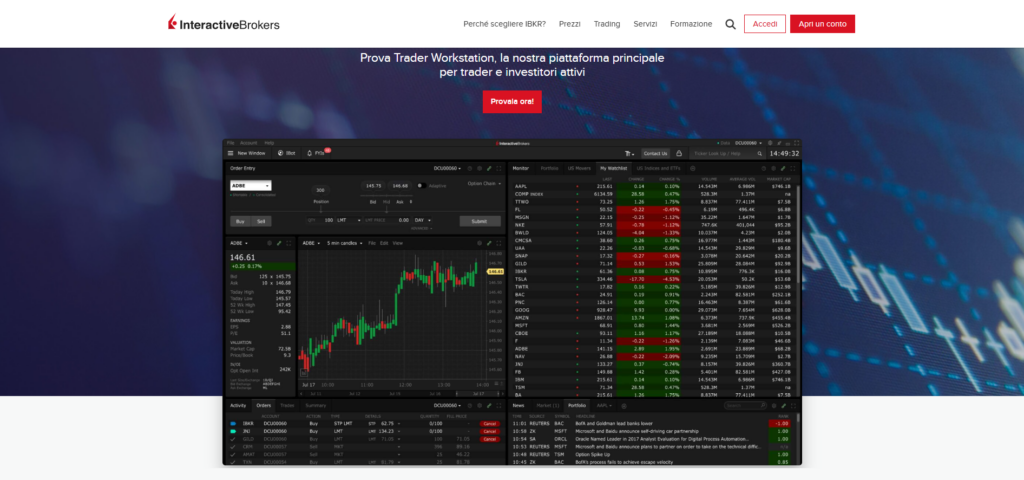Click the green link icon in Order Entry panel
The image size is (1024, 480).
point(488,168)
